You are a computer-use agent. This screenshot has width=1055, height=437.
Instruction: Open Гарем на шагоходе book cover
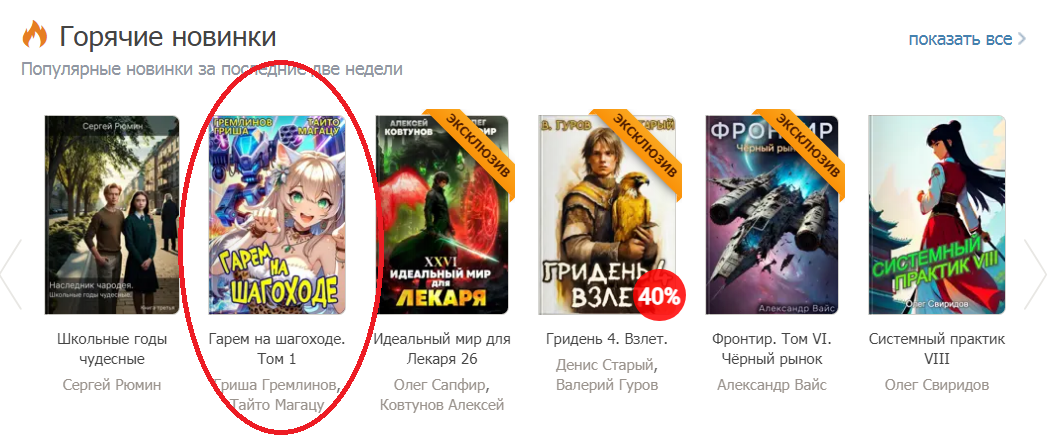[x=277, y=215]
